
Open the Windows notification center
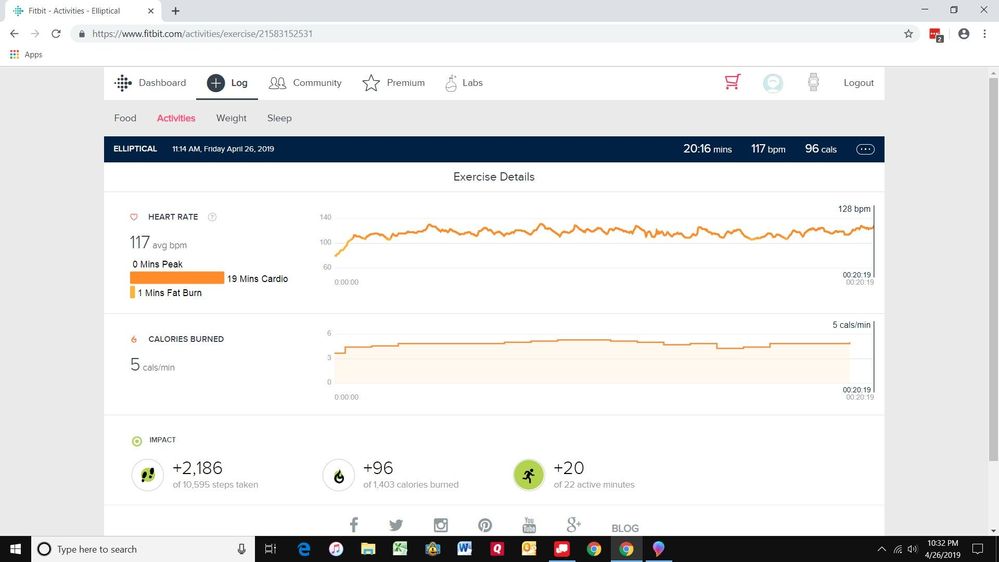[977, 549]
